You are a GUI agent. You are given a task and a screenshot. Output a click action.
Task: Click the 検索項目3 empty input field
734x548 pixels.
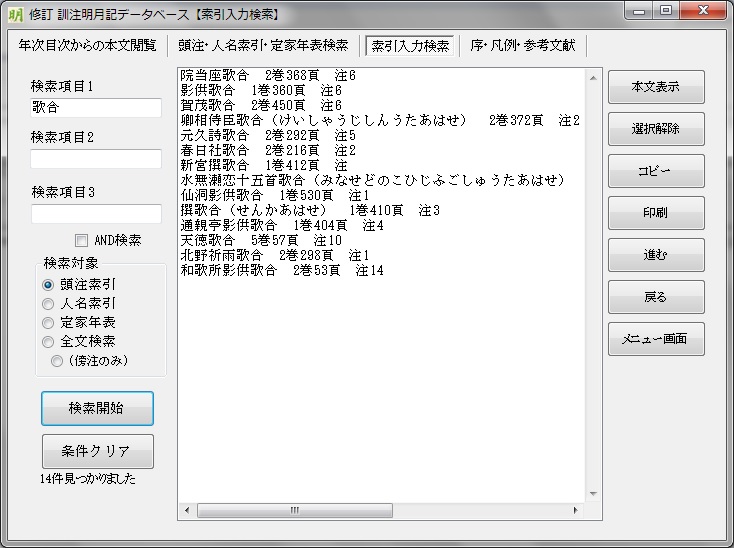96,213
